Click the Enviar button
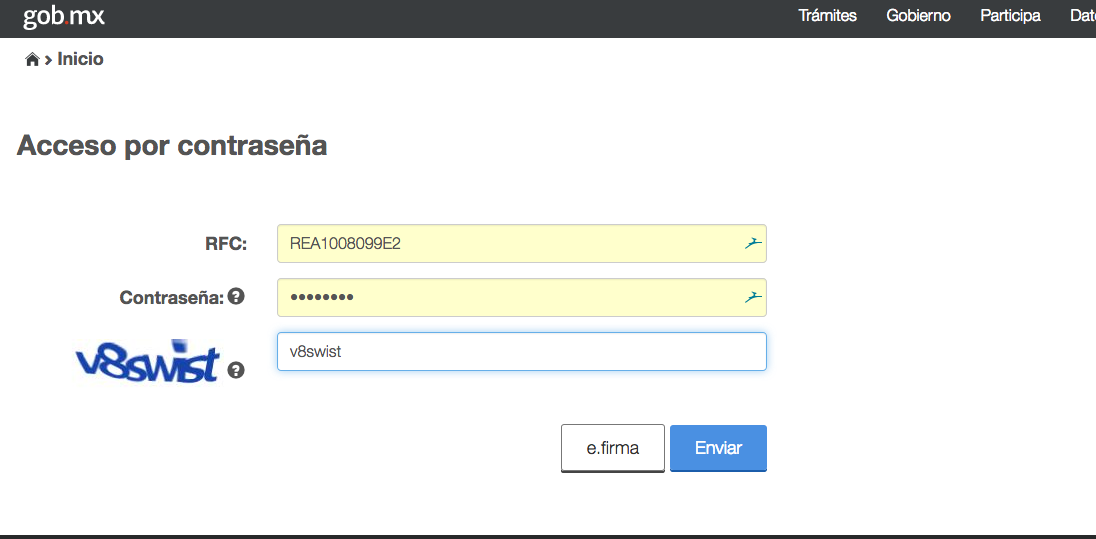Viewport: 1096px width, 539px height. pos(719,448)
